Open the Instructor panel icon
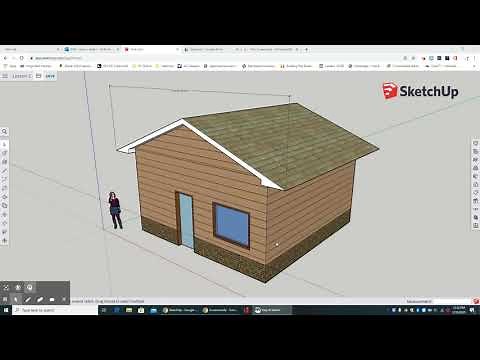 point(476,151)
